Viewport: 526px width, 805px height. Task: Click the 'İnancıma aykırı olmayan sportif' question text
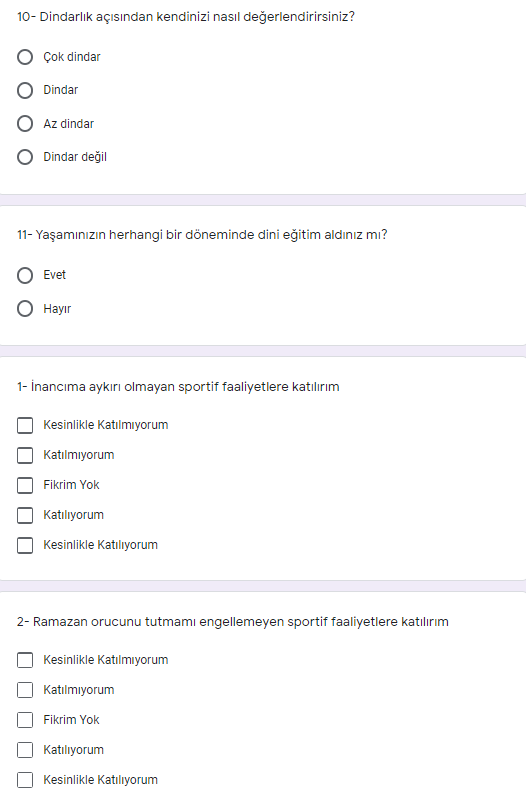(178, 387)
